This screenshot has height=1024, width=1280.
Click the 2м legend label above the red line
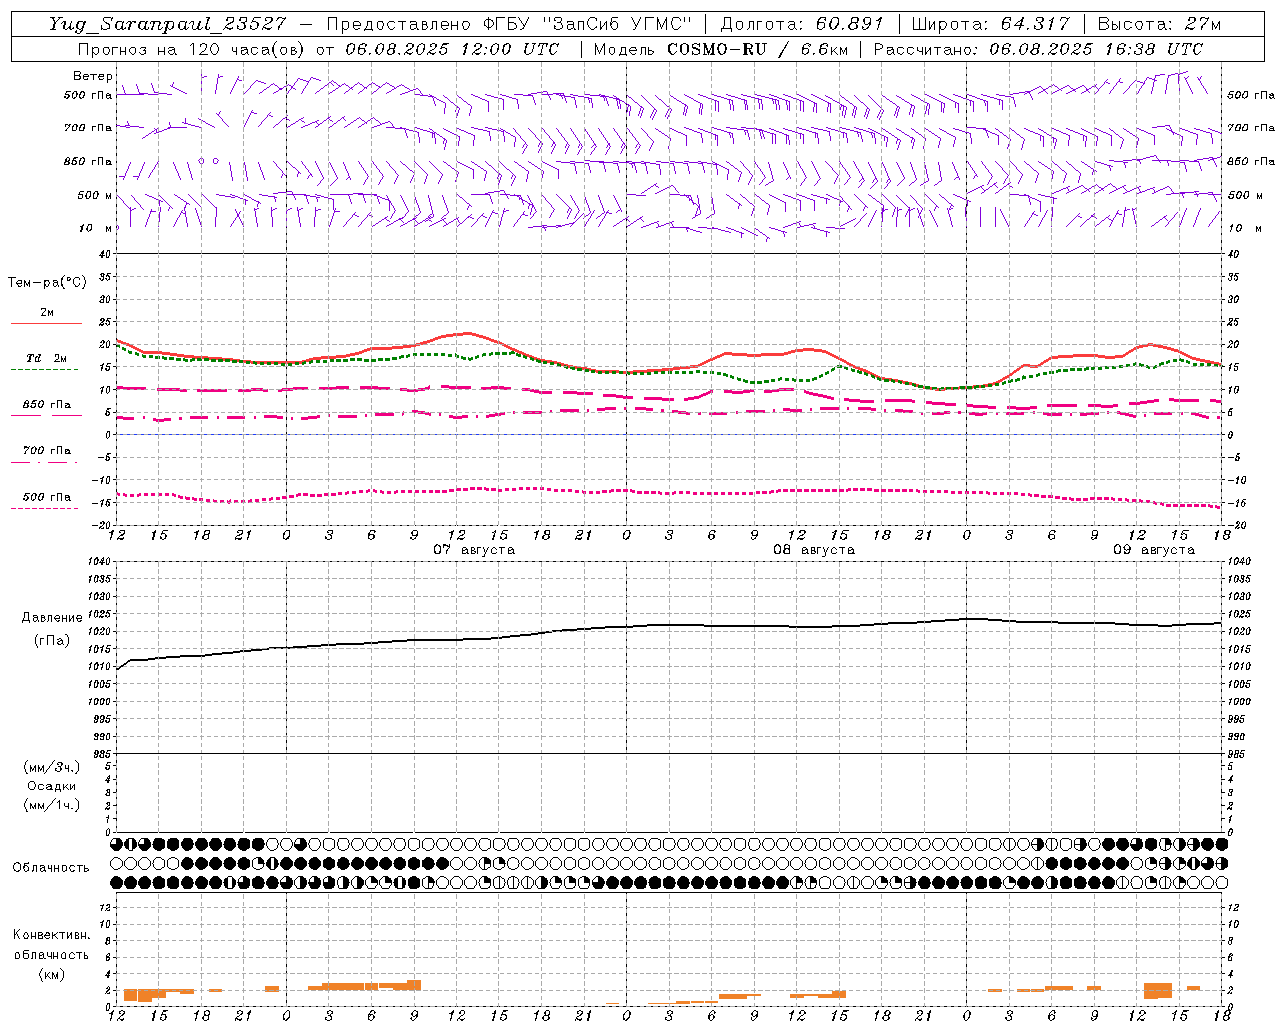pos(47,312)
